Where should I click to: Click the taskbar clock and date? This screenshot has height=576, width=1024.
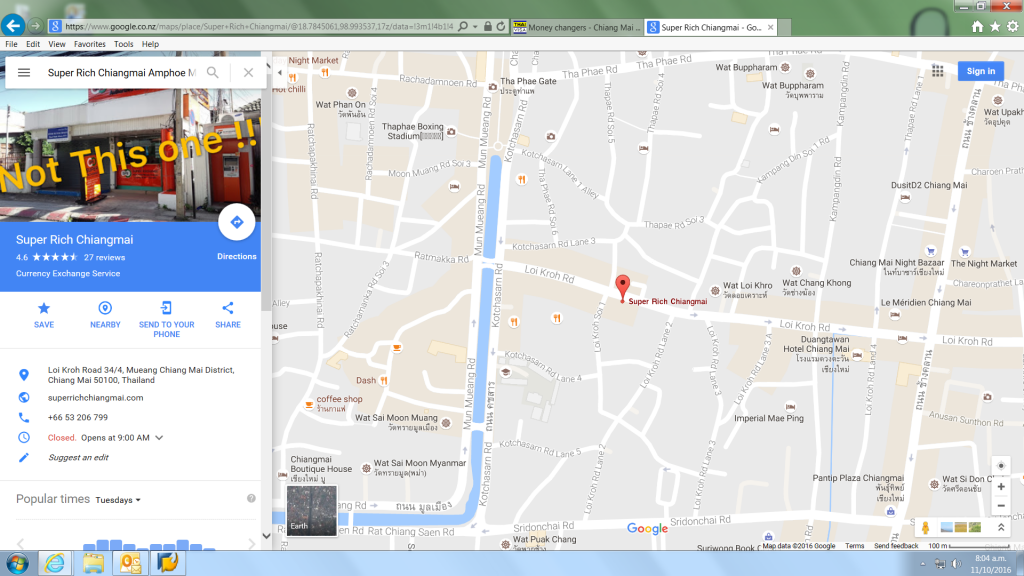tap(990, 564)
